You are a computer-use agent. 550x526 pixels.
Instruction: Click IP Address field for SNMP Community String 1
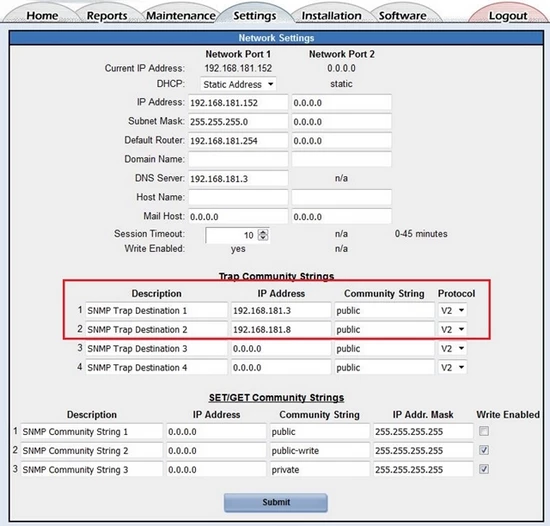point(216,431)
